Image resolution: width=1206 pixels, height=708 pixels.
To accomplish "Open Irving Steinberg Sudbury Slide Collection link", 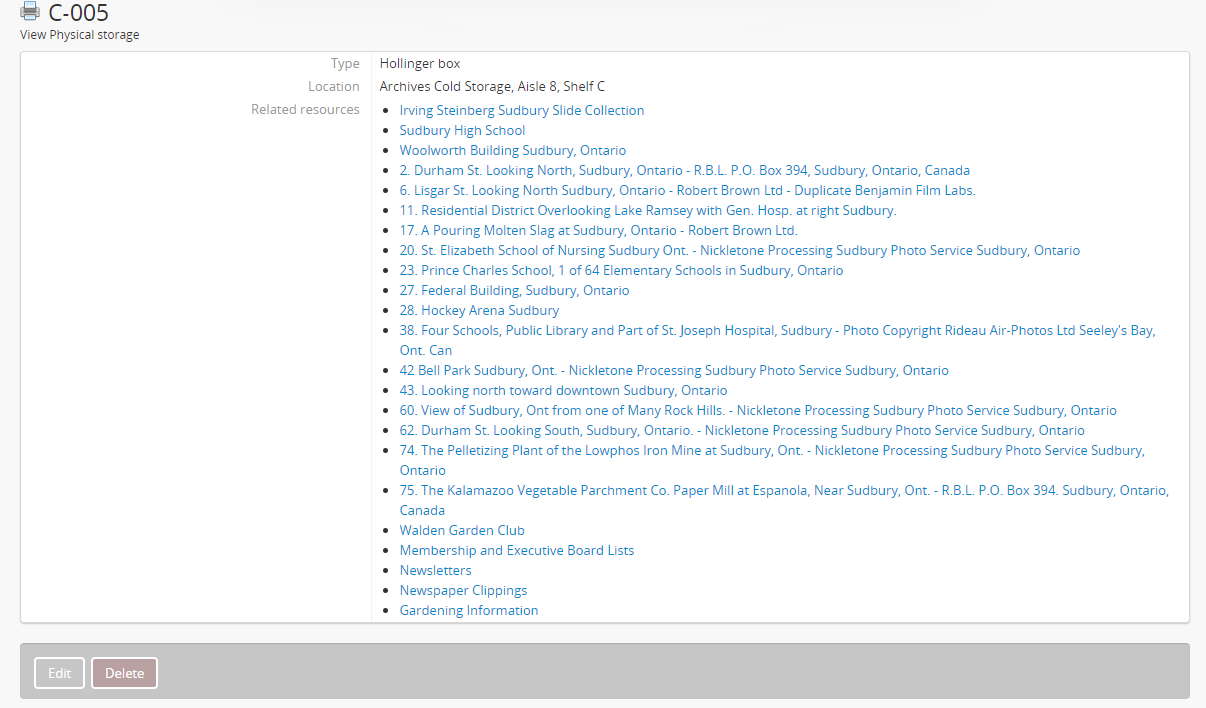I will pyautogui.click(x=521, y=110).
